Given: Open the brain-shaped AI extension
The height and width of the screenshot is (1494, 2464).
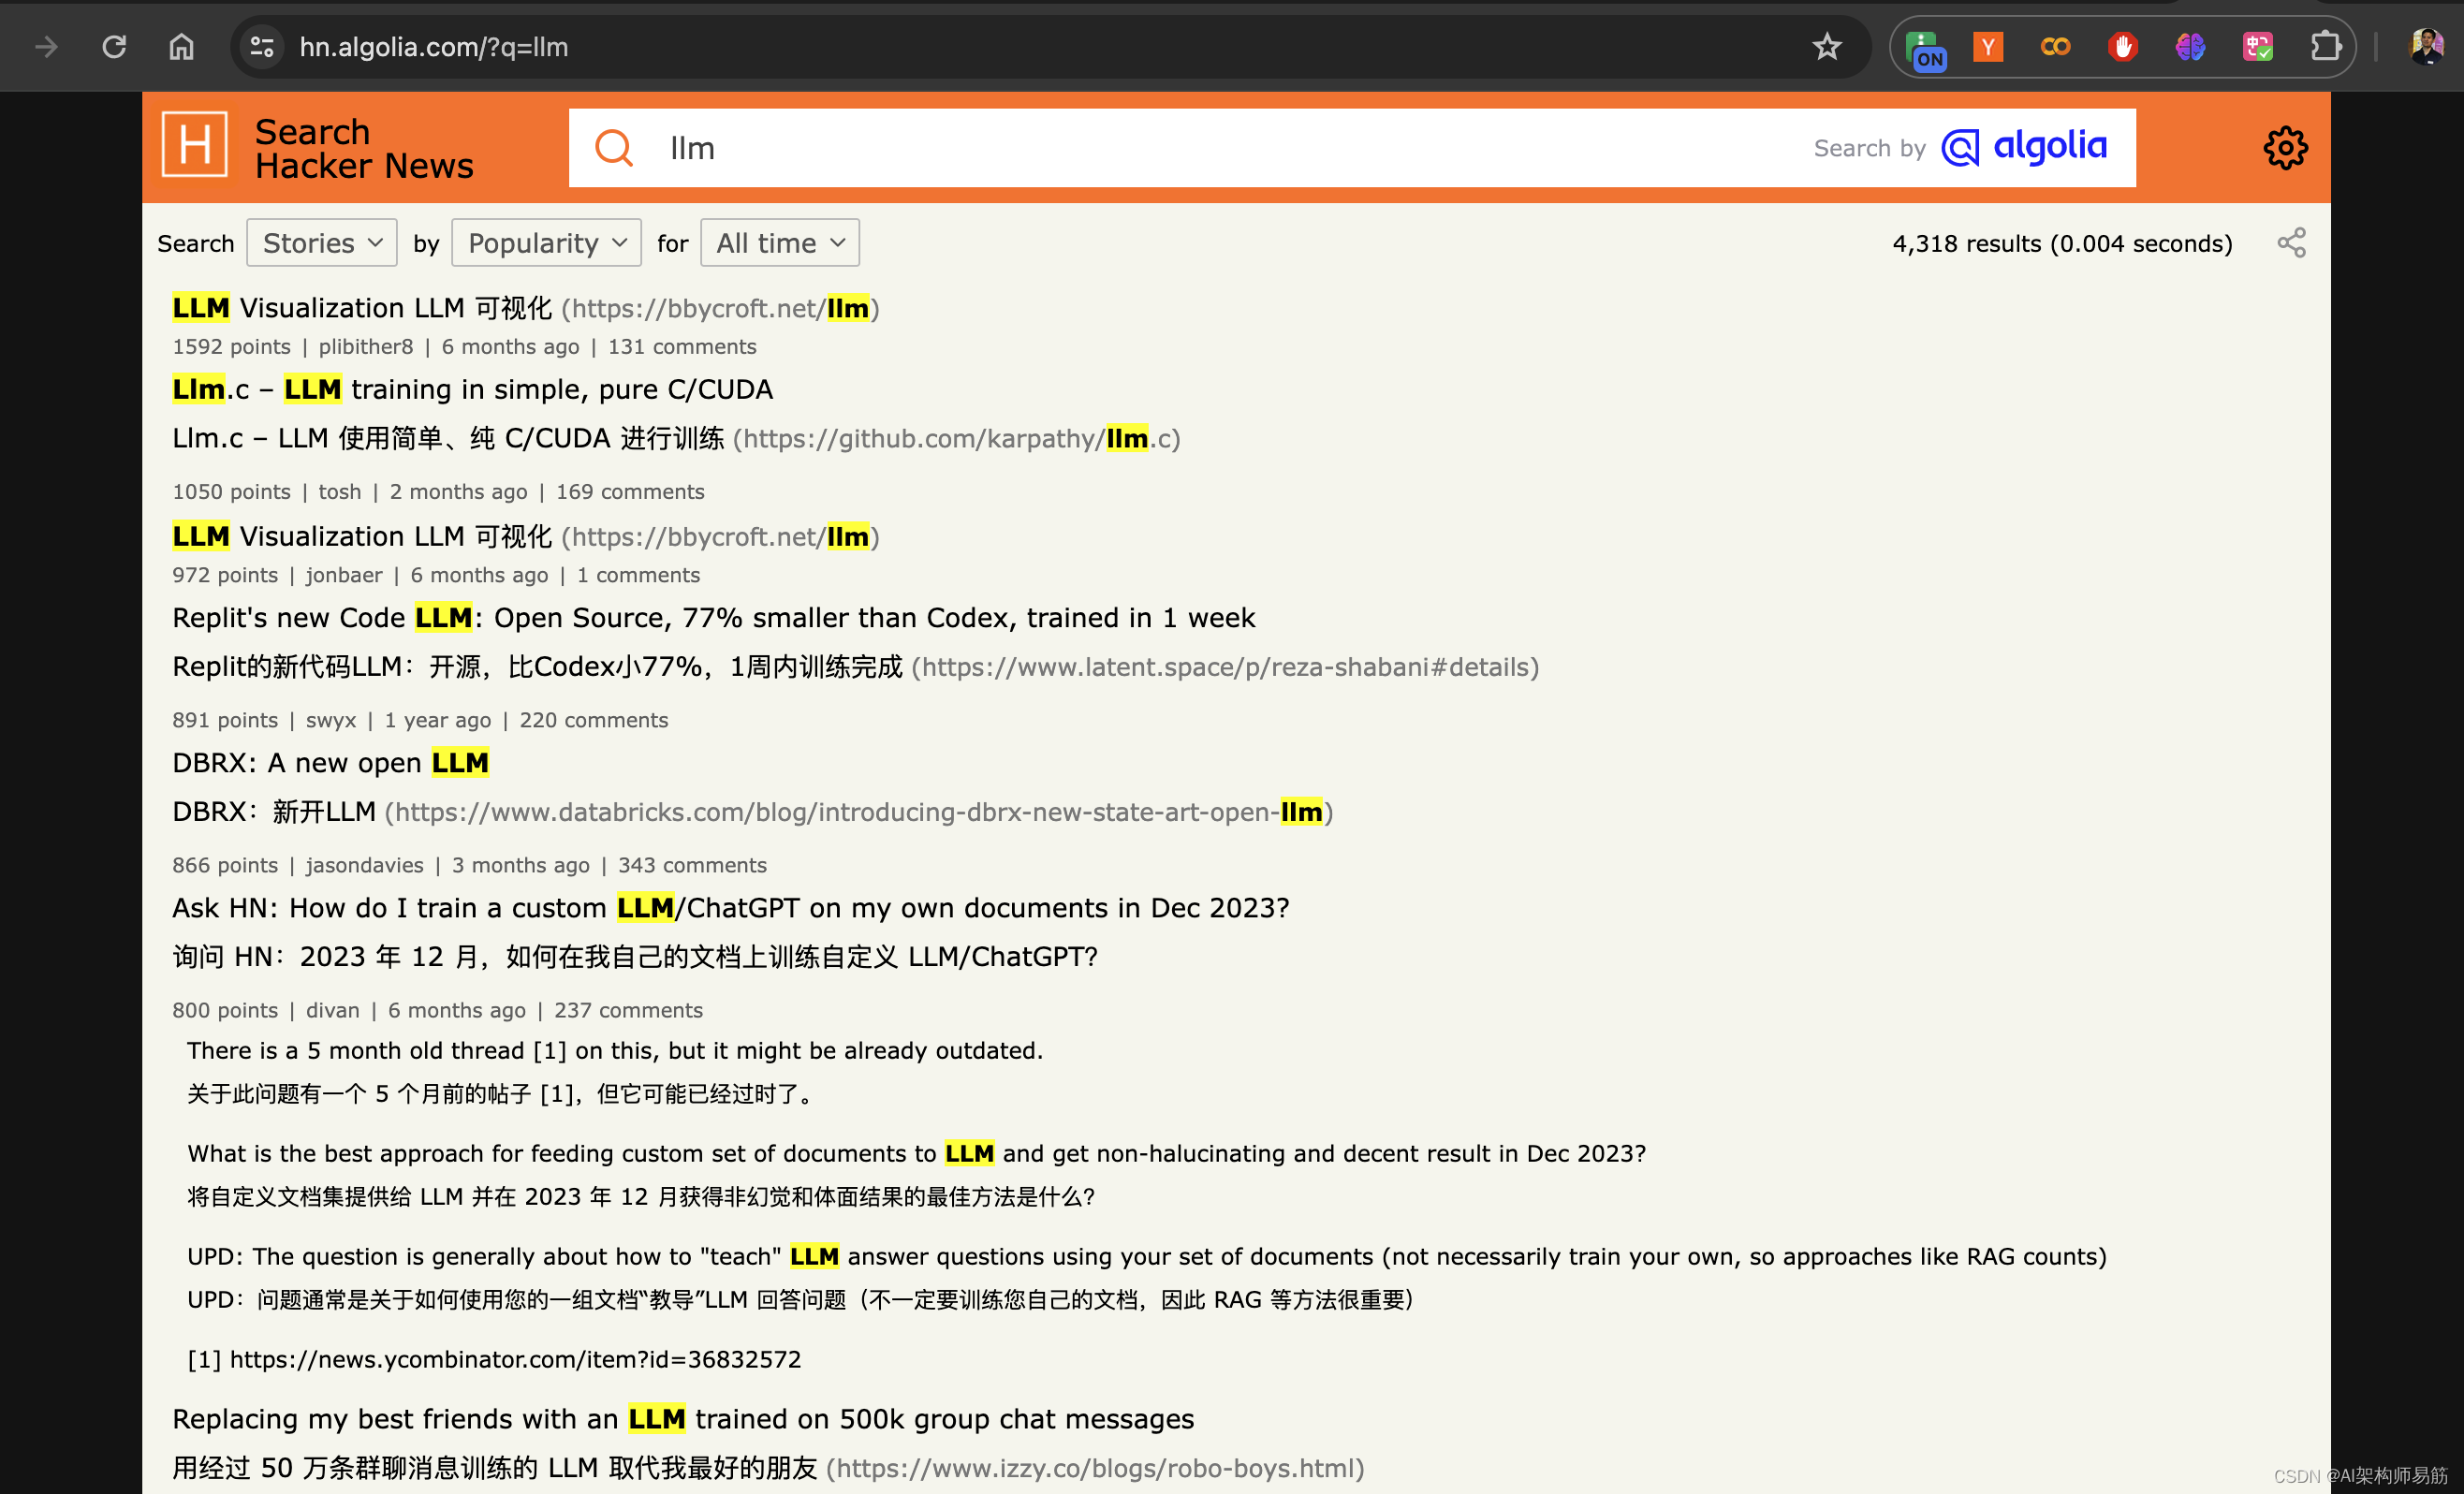Looking at the screenshot, I should (2190, 46).
